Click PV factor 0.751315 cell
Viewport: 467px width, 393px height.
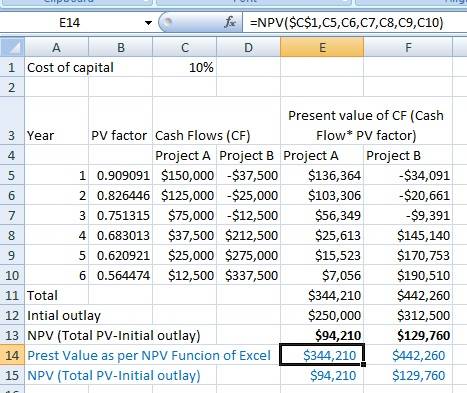[x=121, y=215]
